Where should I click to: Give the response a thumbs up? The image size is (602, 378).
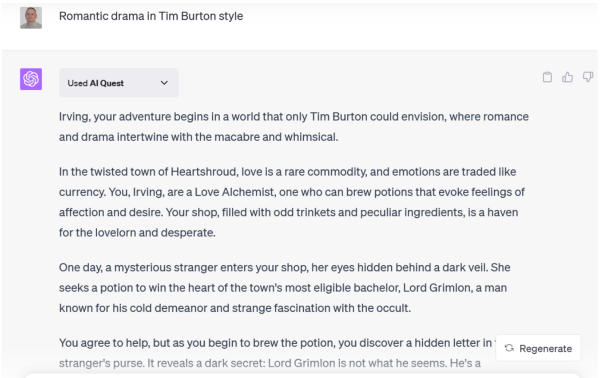[x=567, y=77]
